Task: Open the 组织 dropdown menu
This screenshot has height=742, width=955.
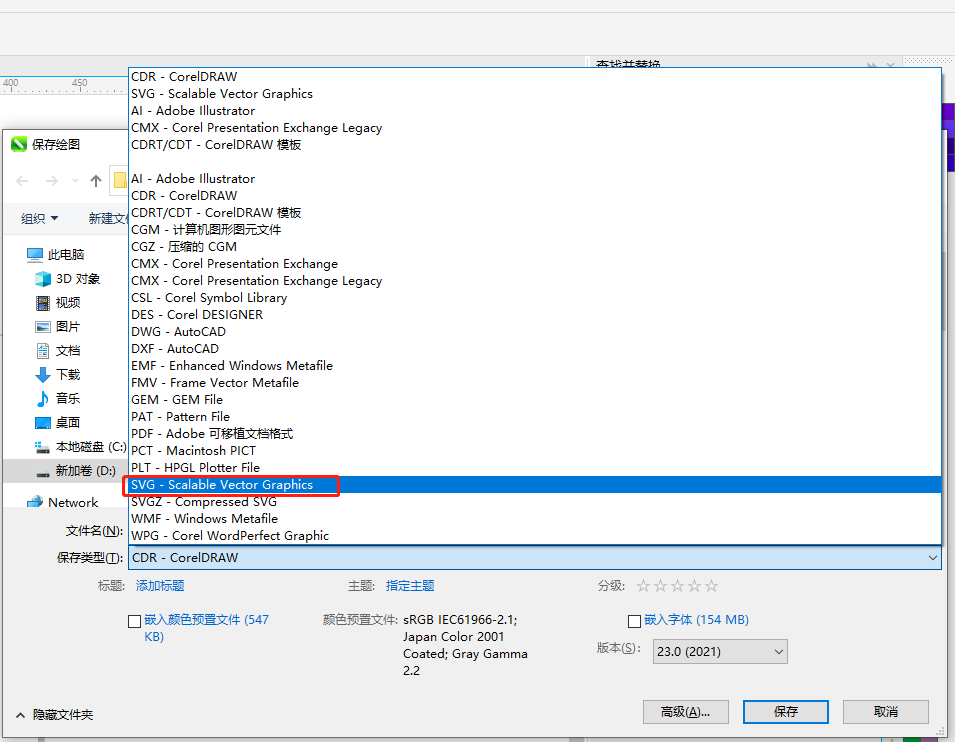Action: (40, 219)
